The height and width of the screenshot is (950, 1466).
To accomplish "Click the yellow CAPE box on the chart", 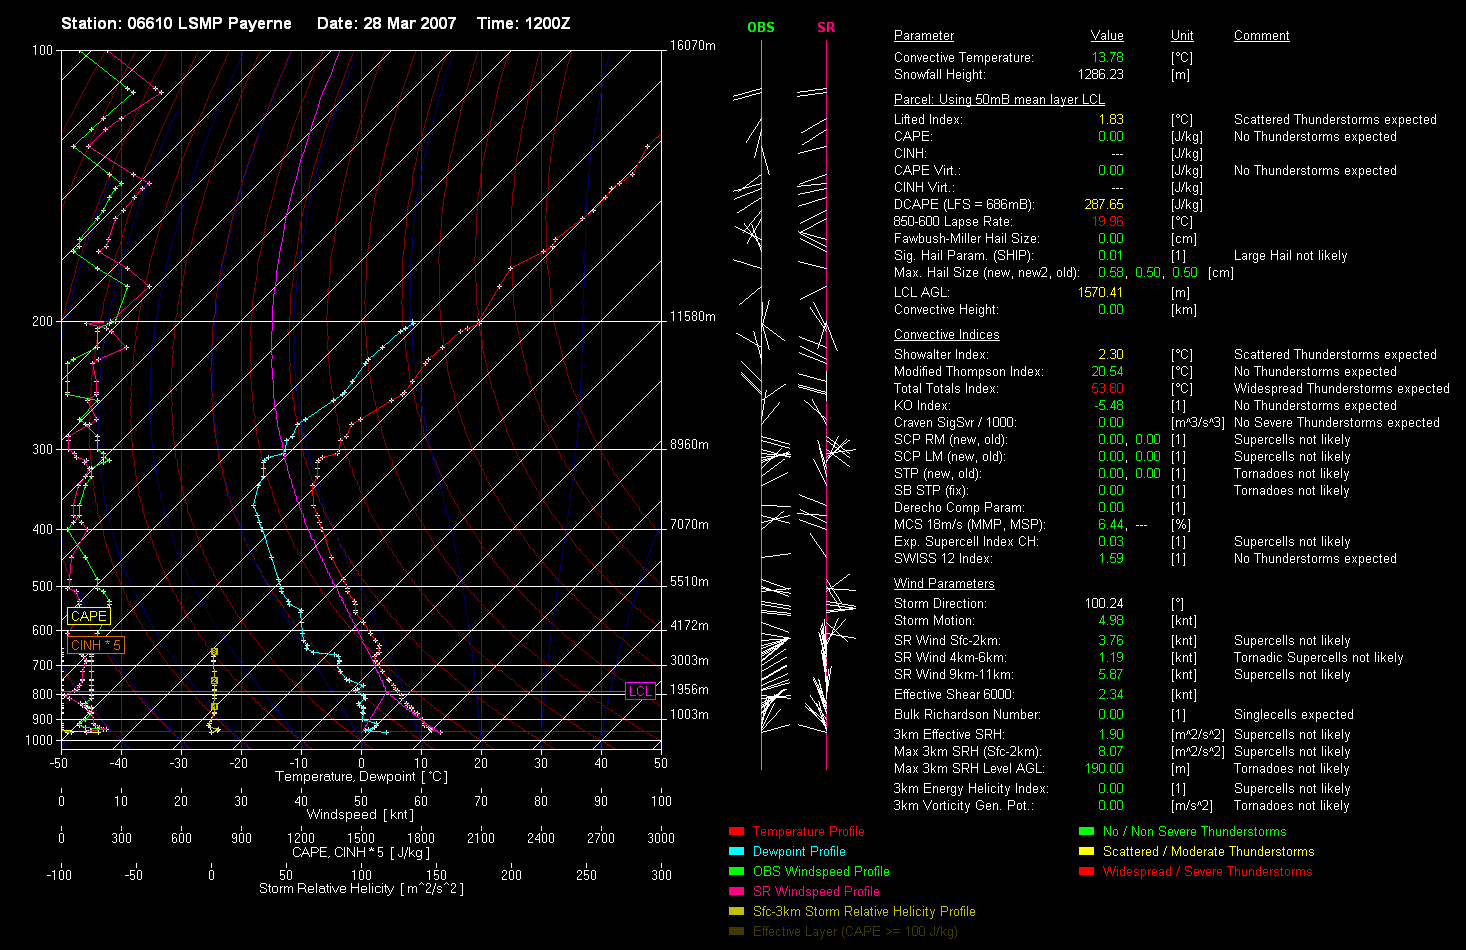I will tap(88, 616).
